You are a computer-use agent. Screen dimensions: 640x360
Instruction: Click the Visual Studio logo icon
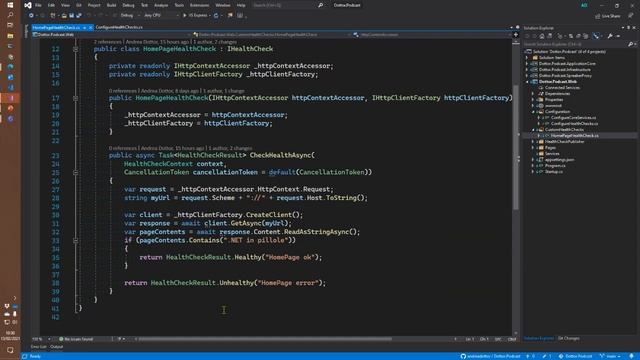tap(27, 5)
